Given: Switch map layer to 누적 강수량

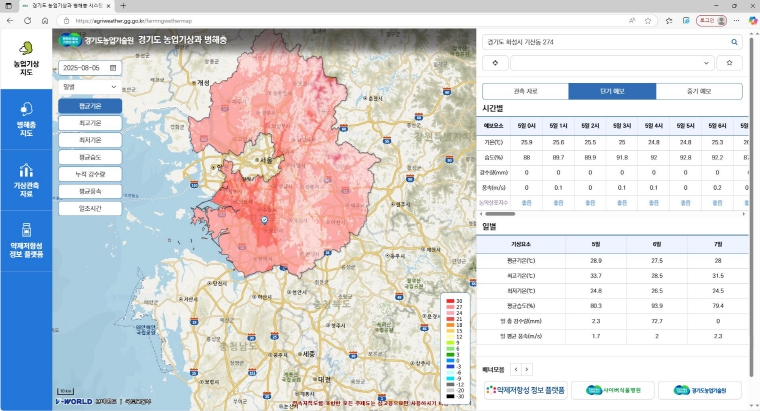Looking at the screenshot, I should point(91,174).
